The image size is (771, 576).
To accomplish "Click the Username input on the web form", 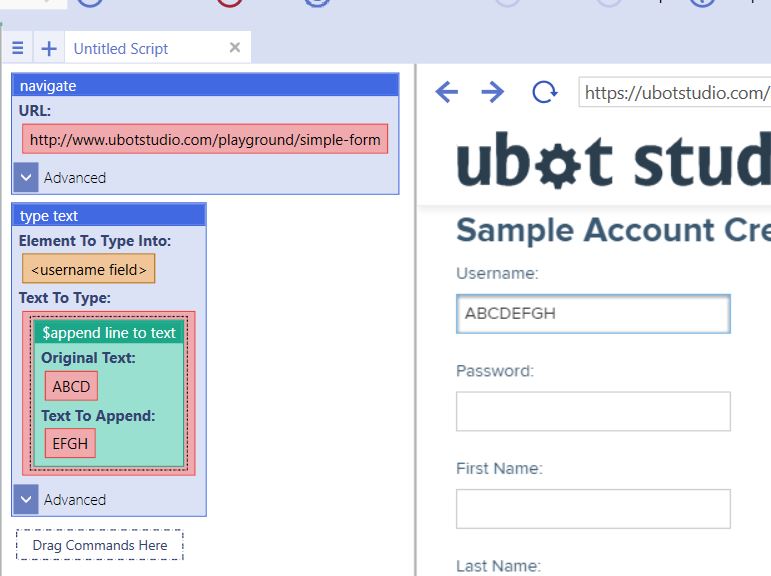I will (593, 313).
